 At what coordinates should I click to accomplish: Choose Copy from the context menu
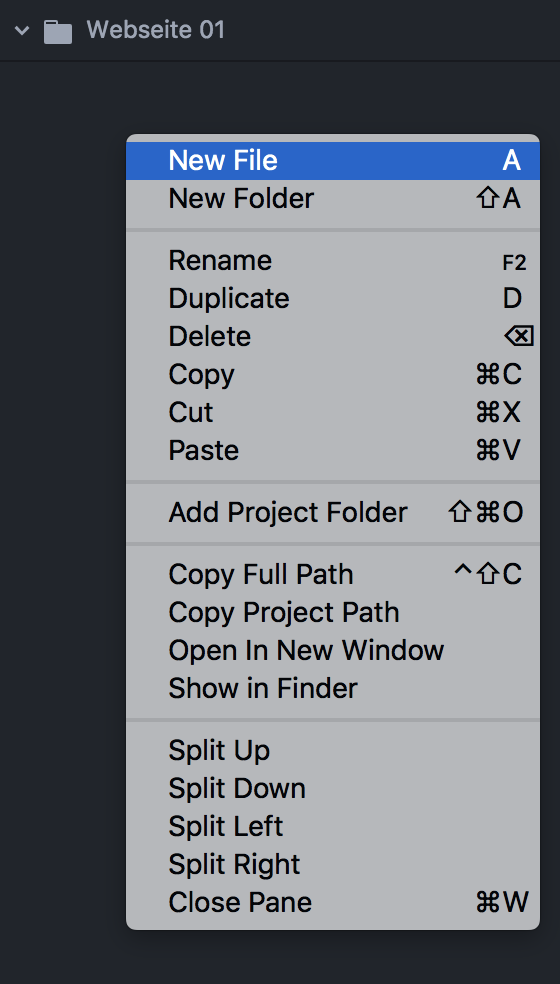(333, 375)
